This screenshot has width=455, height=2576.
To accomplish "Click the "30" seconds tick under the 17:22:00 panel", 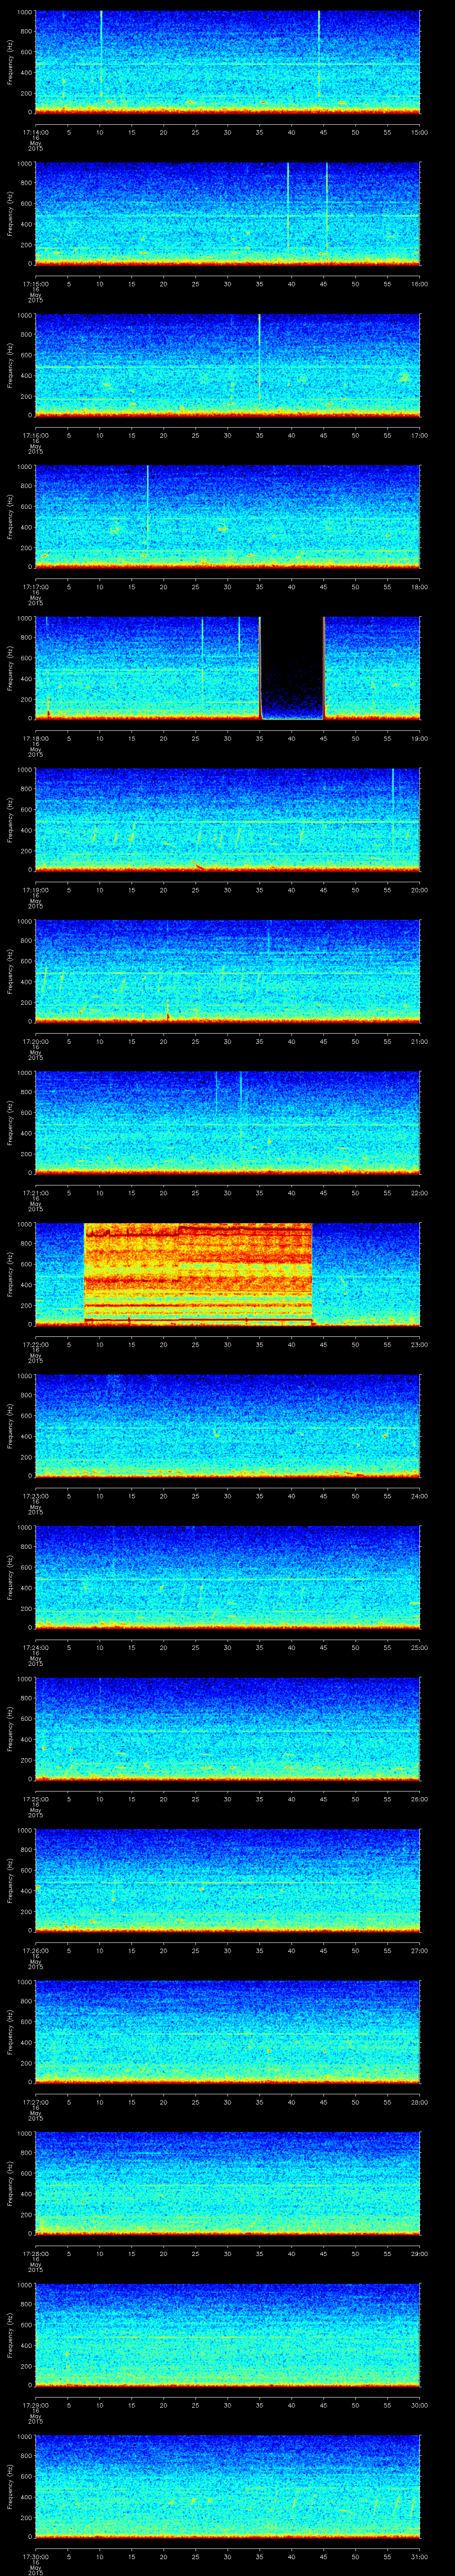I will (x=227, y=1344).
